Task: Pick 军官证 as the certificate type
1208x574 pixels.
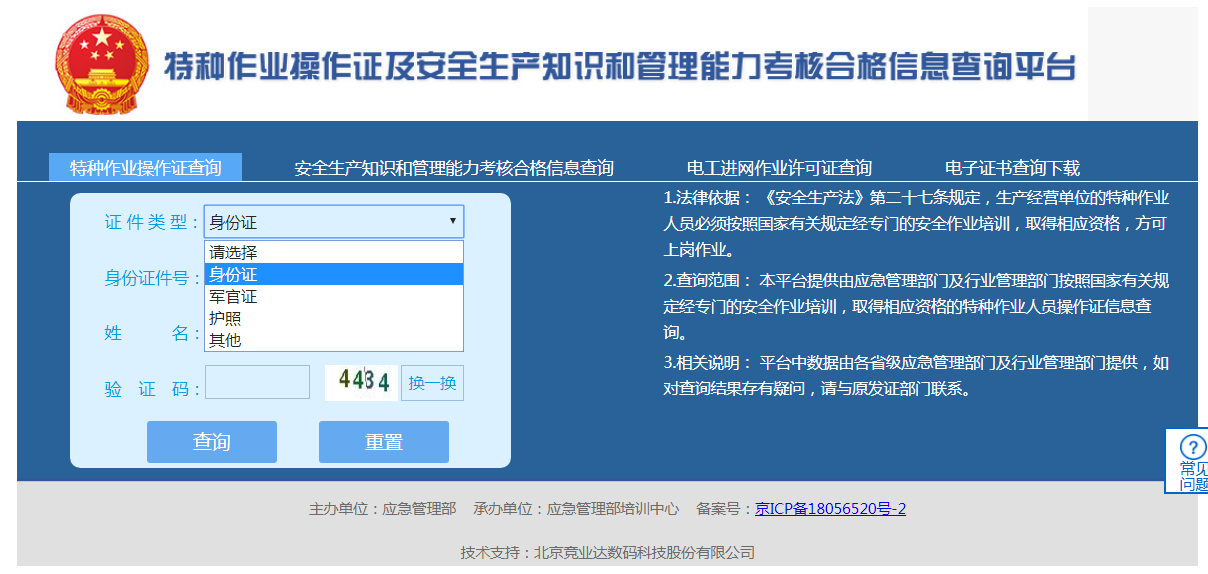Action: pos(334,297)
